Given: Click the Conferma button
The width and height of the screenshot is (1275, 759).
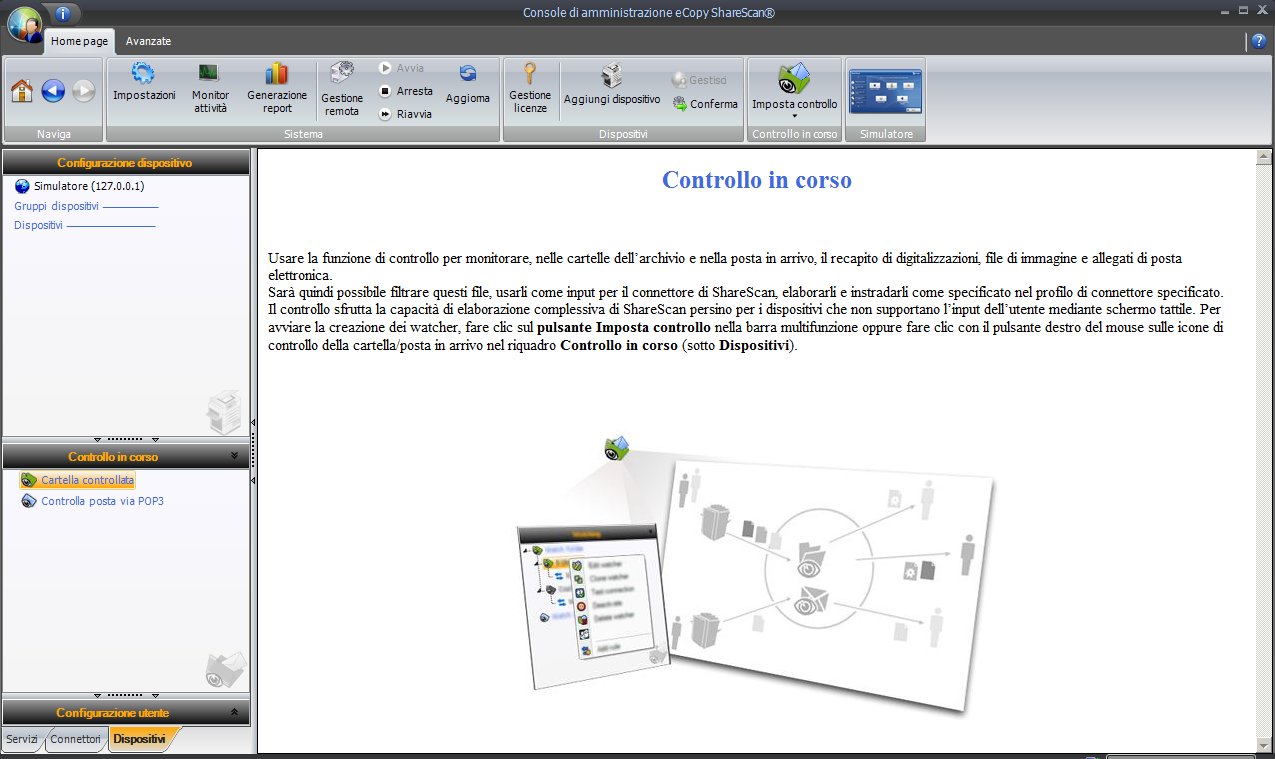Looking at the screenshot, I should [x=705, y=103].
